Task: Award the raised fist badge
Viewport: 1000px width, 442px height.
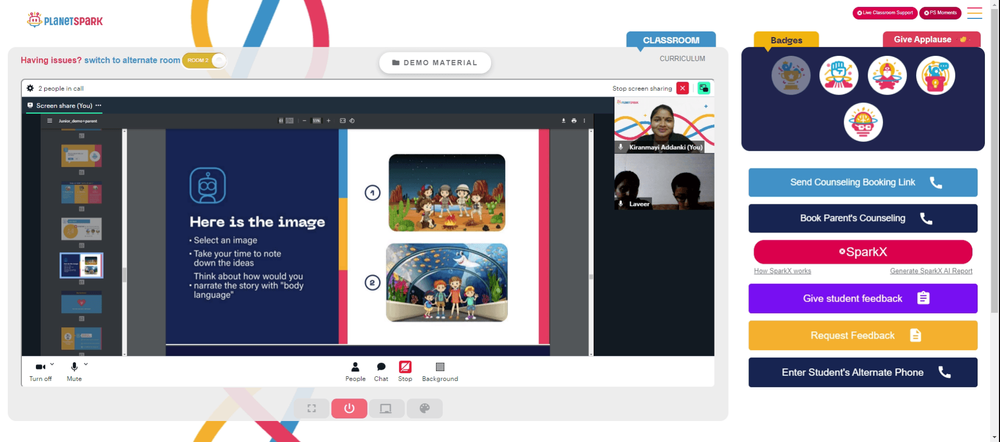Action: click(839, 75)
